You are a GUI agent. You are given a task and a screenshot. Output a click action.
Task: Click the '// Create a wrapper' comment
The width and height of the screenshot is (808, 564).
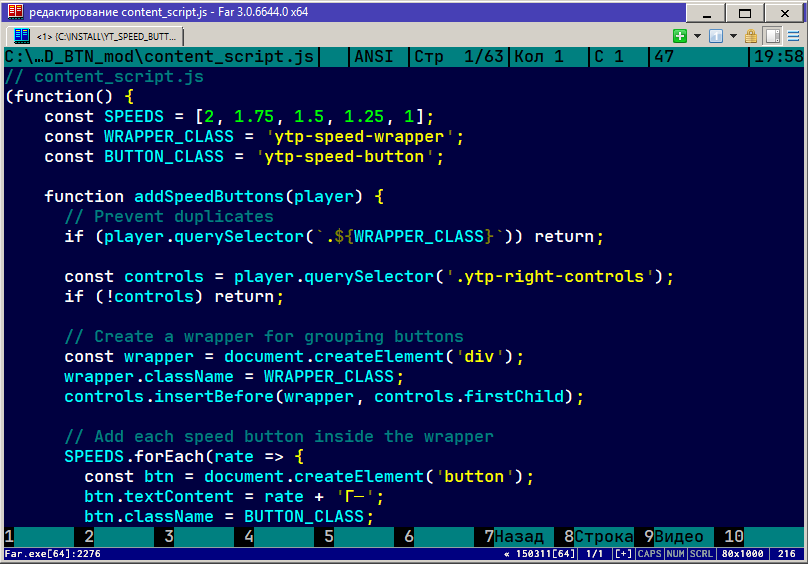point(264,337)
